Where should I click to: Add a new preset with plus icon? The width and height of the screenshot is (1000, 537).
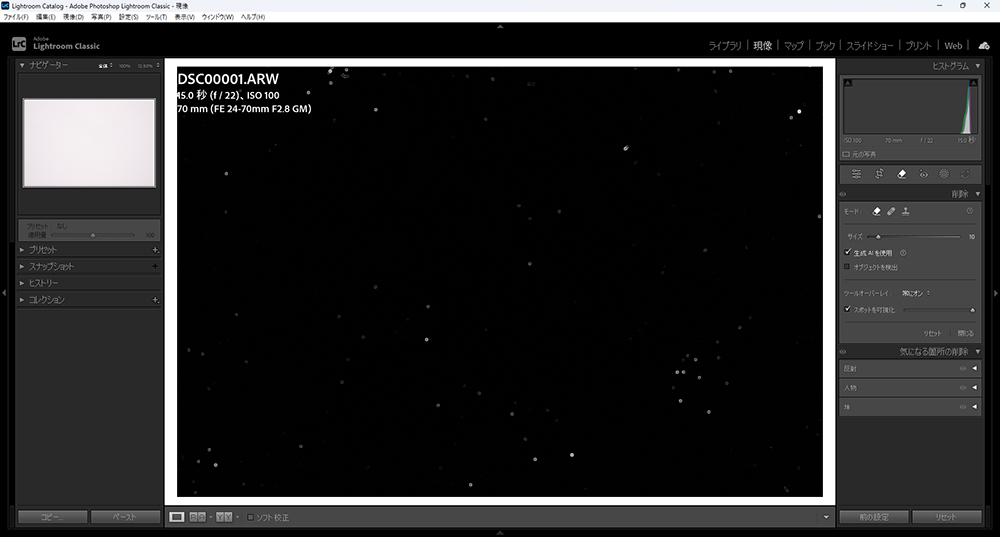[155, 249]
